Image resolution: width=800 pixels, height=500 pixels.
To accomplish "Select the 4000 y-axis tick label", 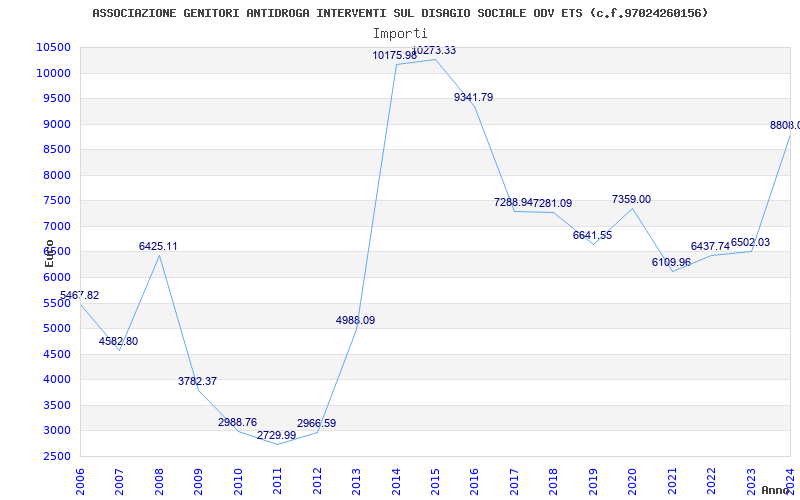I will (x=56, y=380).
